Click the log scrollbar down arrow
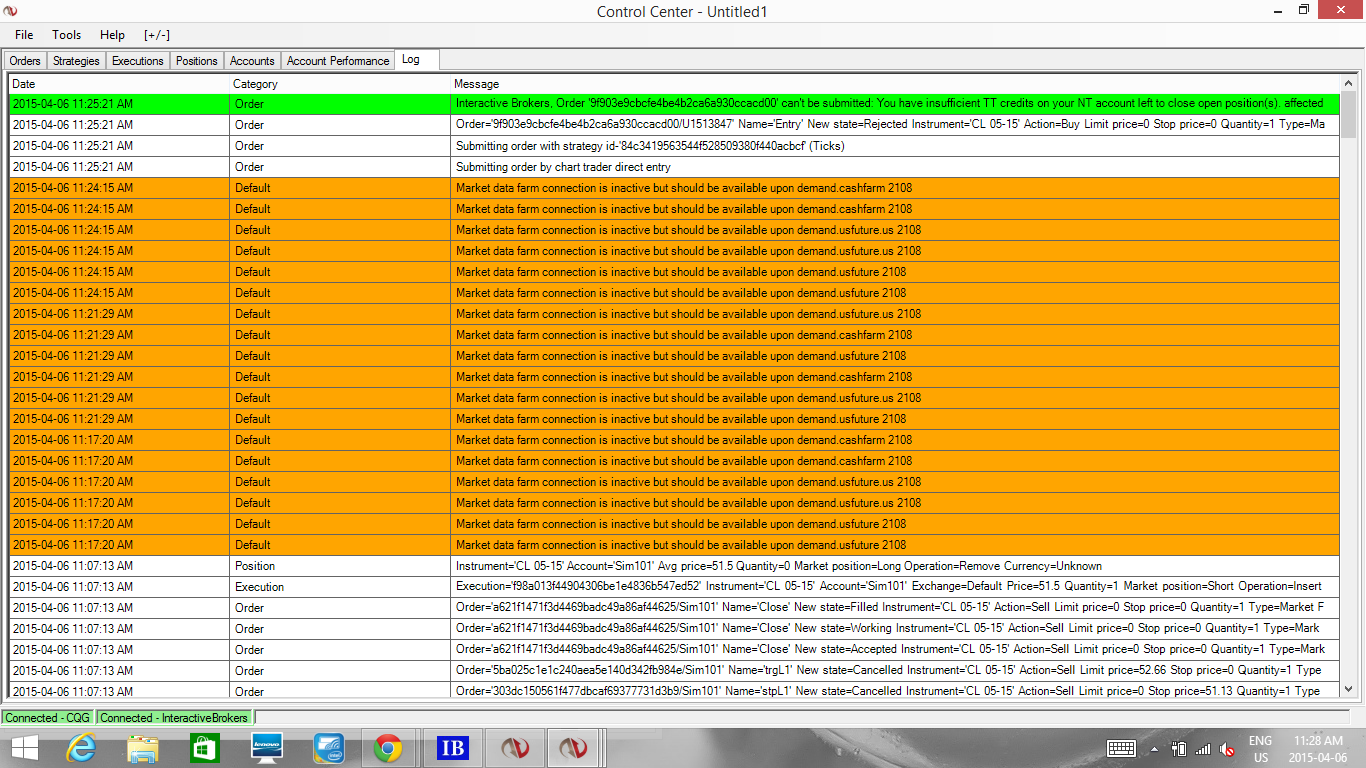The image size is (1366, 768). 1348,688
